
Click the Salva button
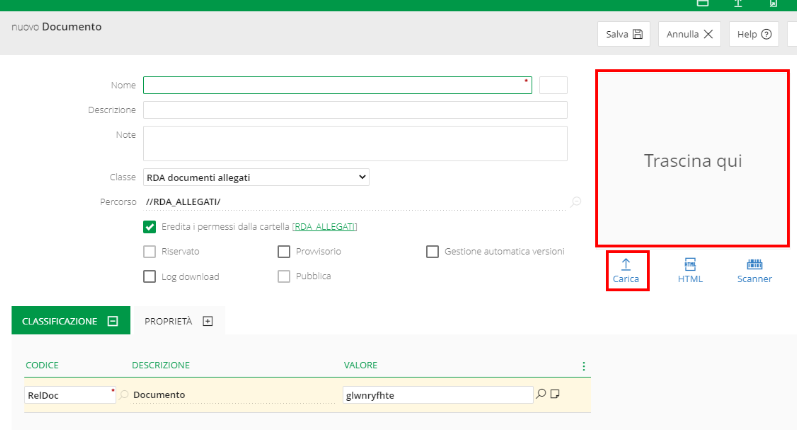(624, 34)
